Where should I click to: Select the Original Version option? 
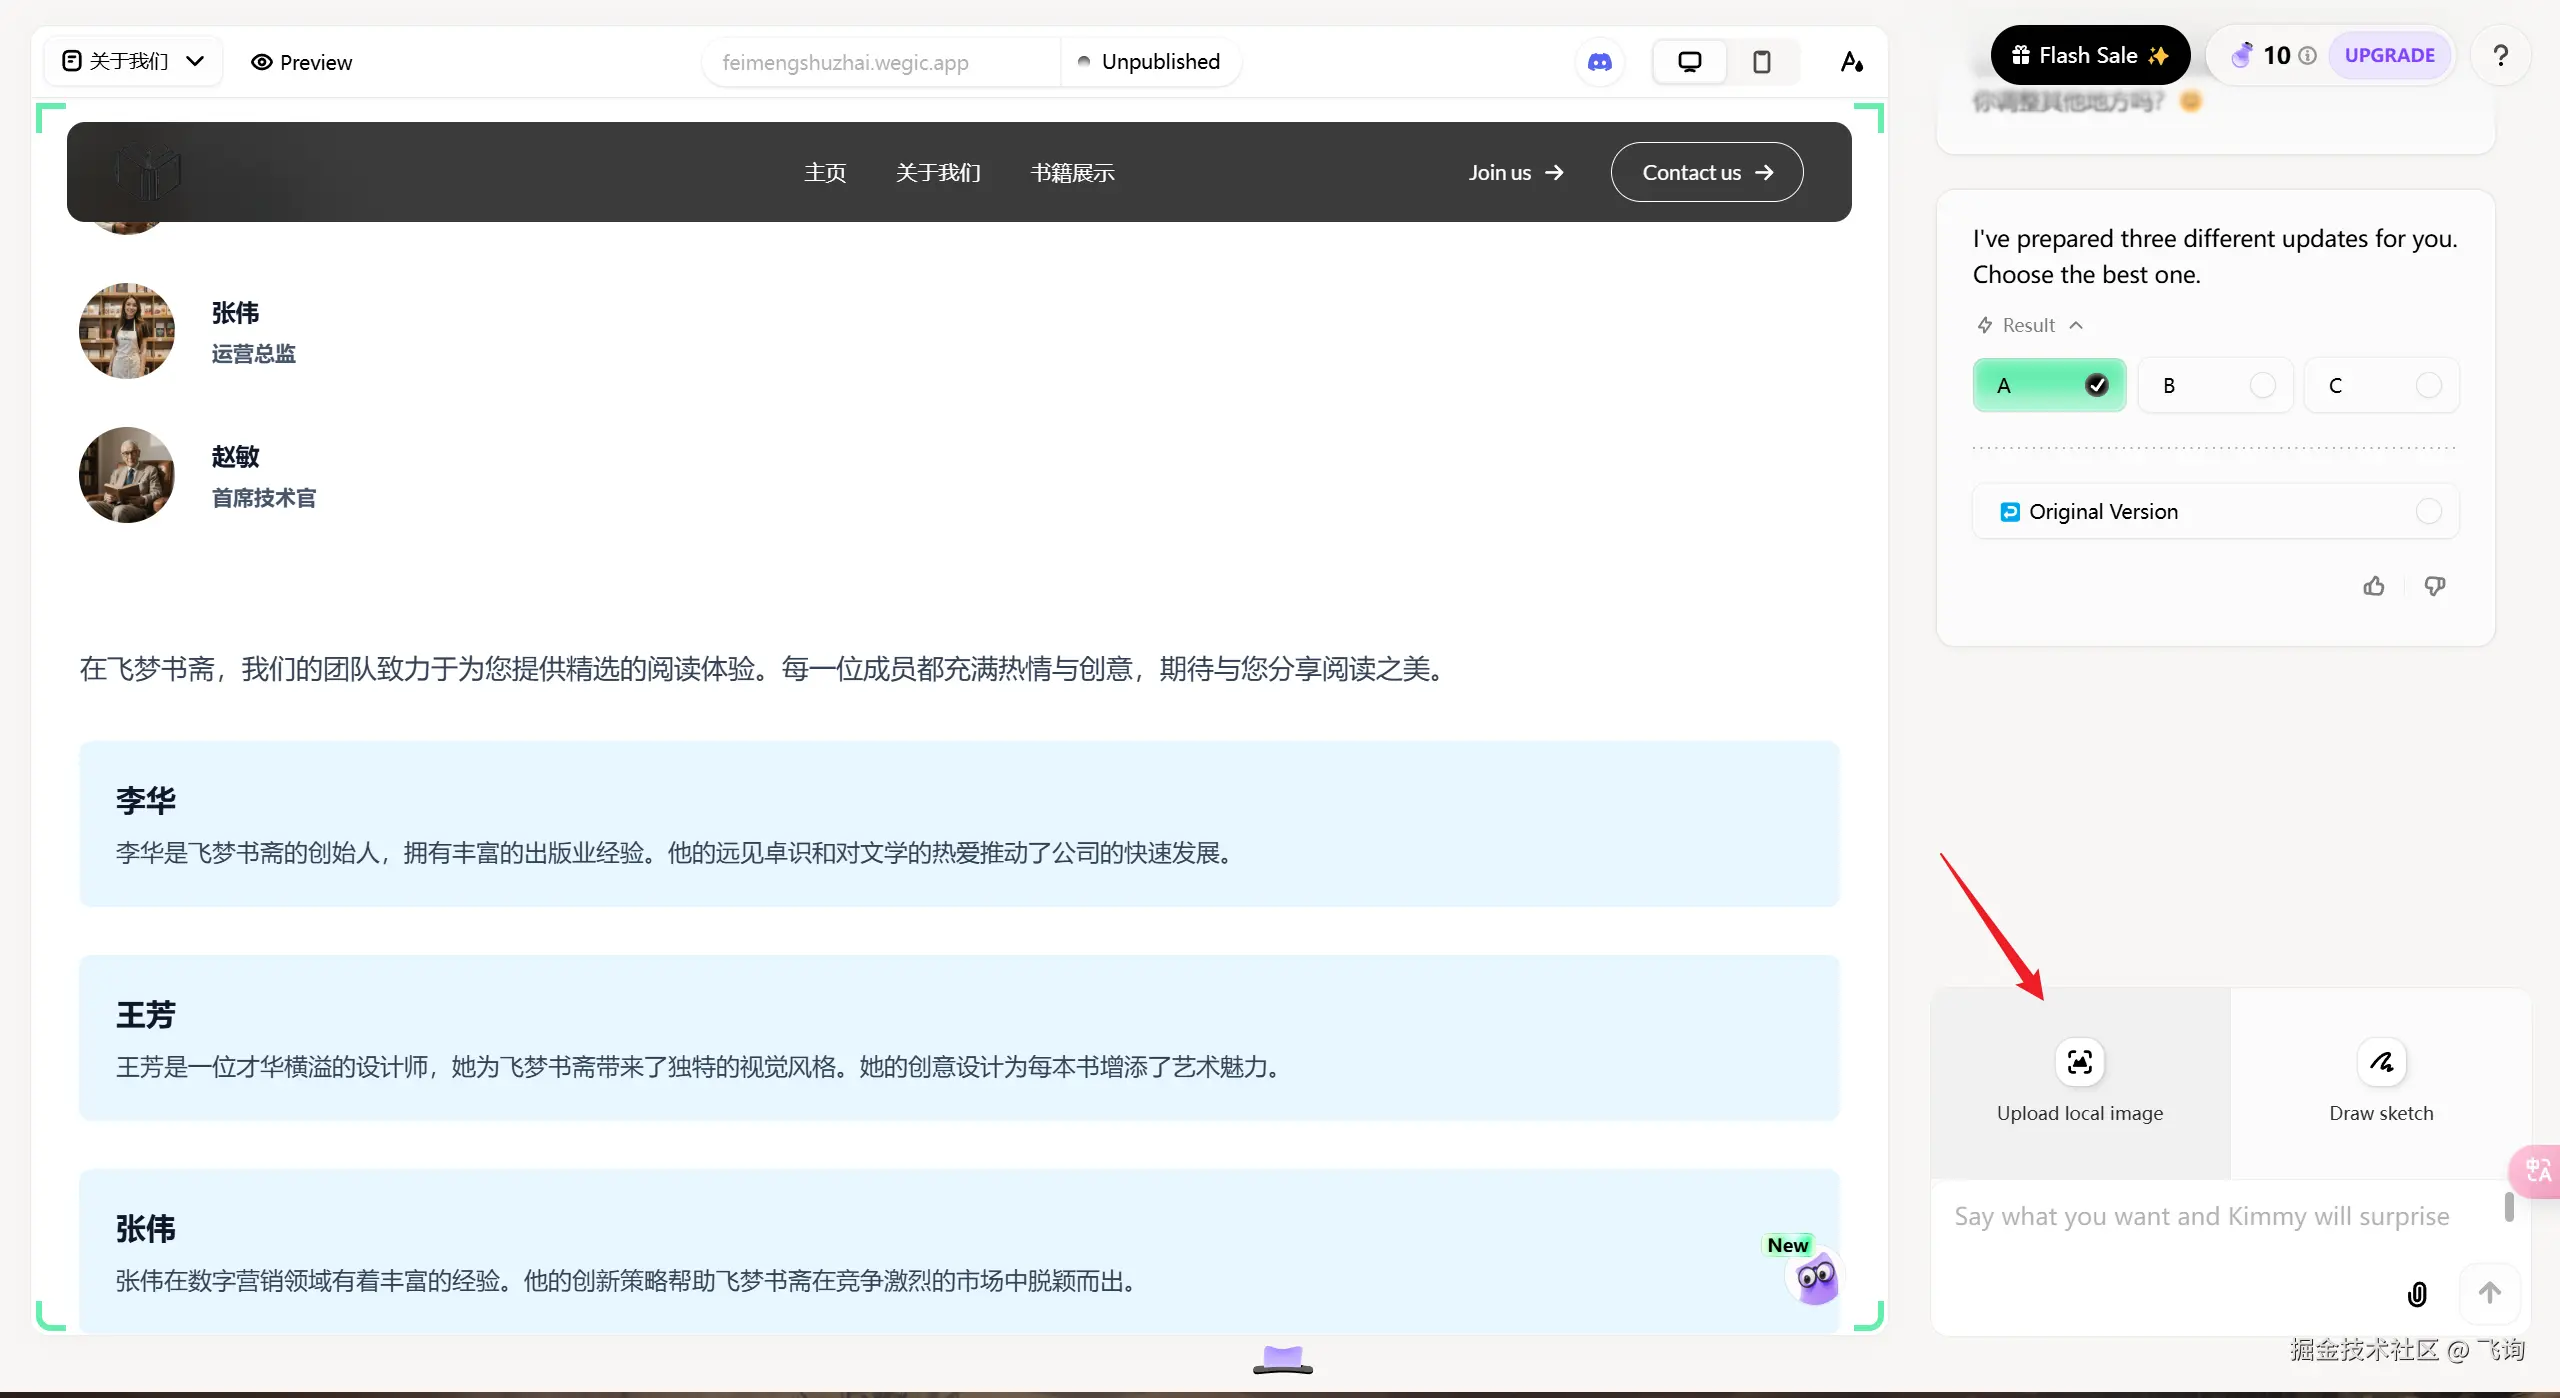(x=2215, y=512)
